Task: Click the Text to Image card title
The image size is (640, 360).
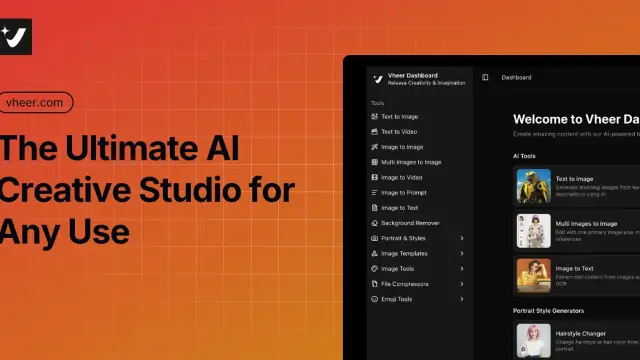Action: (x=574, y=179)
